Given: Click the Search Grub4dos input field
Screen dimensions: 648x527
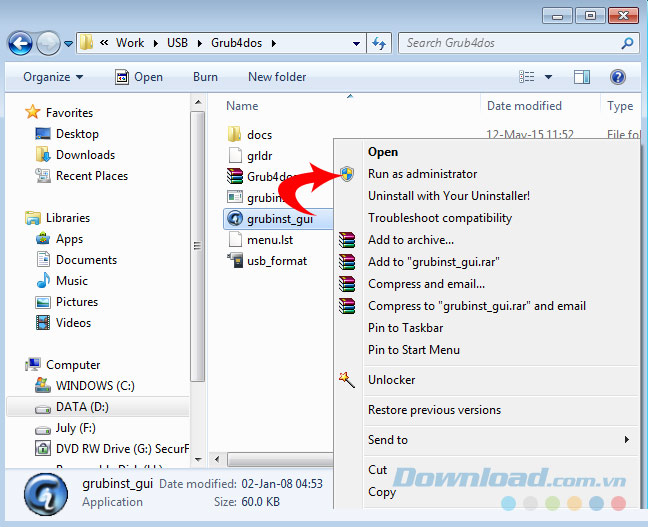Looking at the screenshot, I should point(510,43).
